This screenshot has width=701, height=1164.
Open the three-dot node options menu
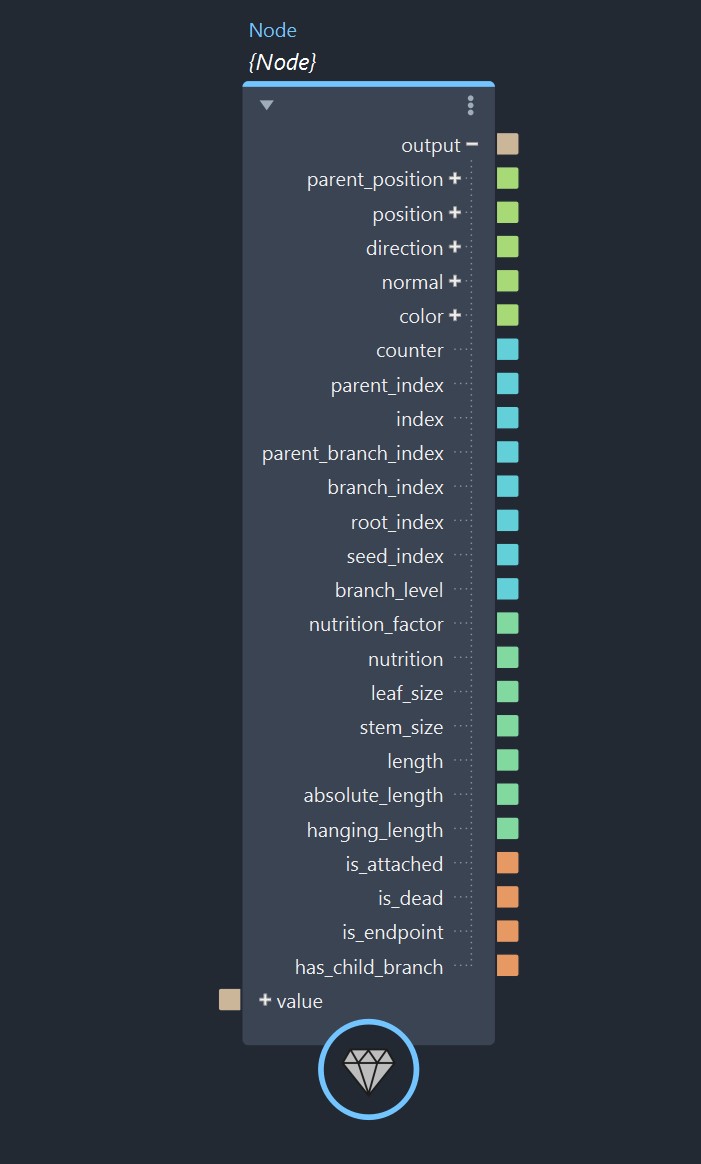(470, 105)
